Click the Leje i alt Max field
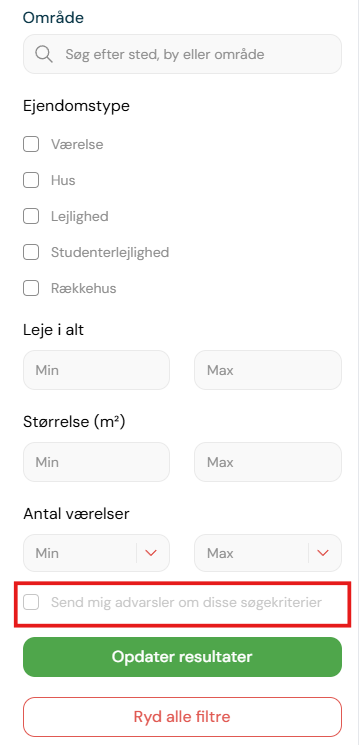This screenshot has width=362, height=745. [268, 370]
